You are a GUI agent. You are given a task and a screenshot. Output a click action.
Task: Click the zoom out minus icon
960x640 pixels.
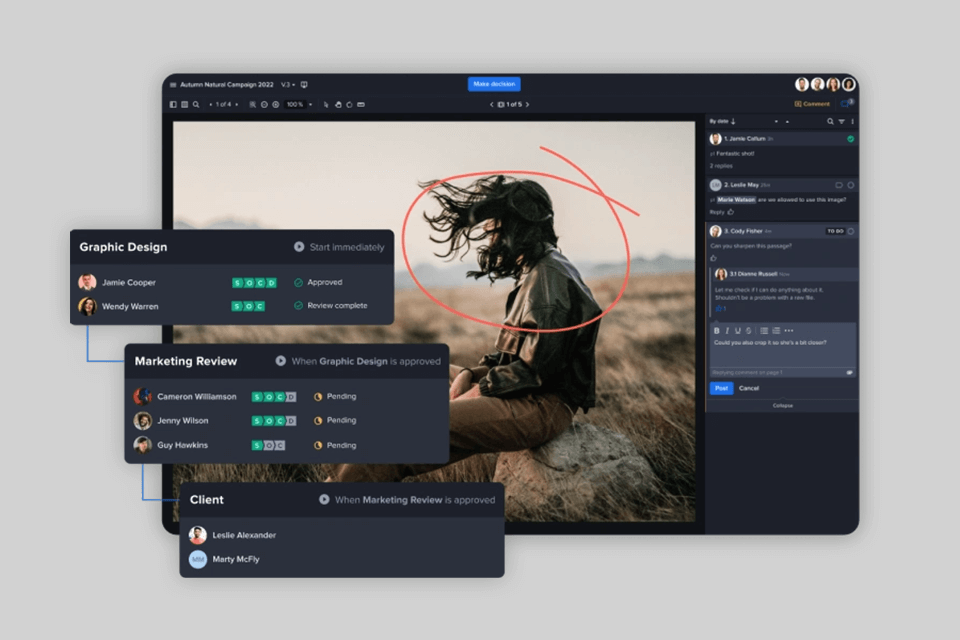tap(264, 104)
